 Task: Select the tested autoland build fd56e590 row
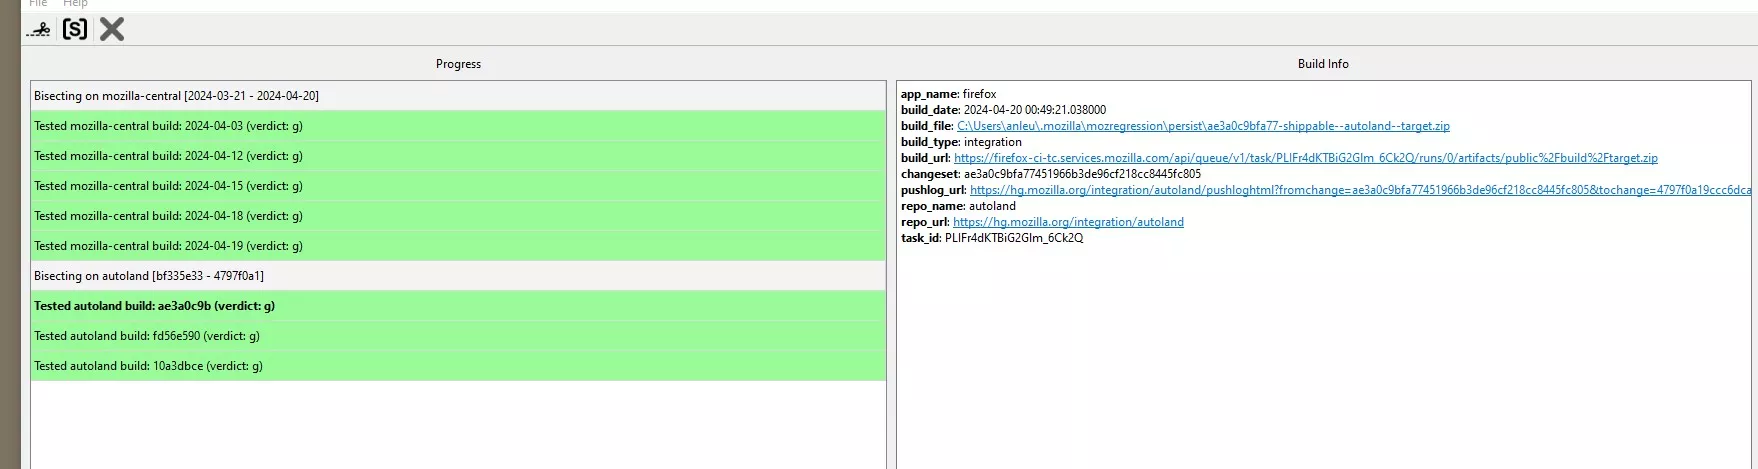coord(458,336)
